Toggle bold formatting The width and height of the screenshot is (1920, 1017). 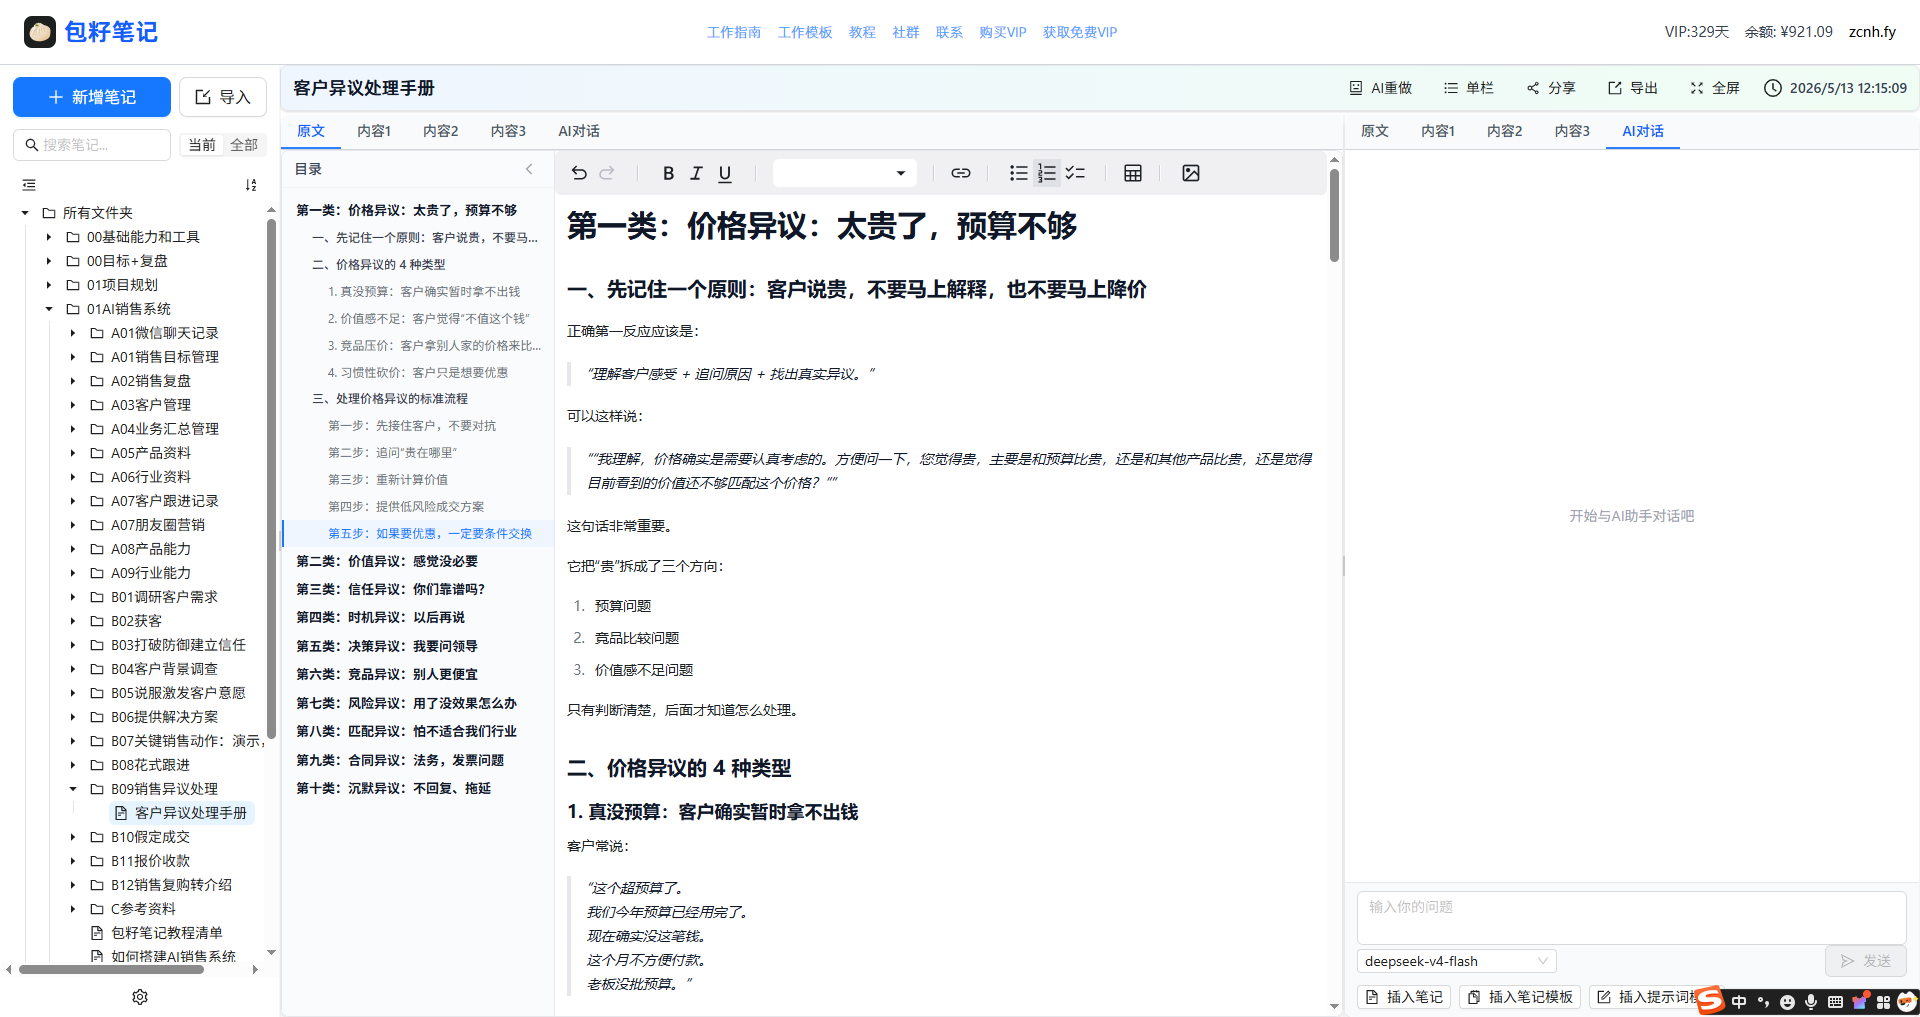pos(668,173)
